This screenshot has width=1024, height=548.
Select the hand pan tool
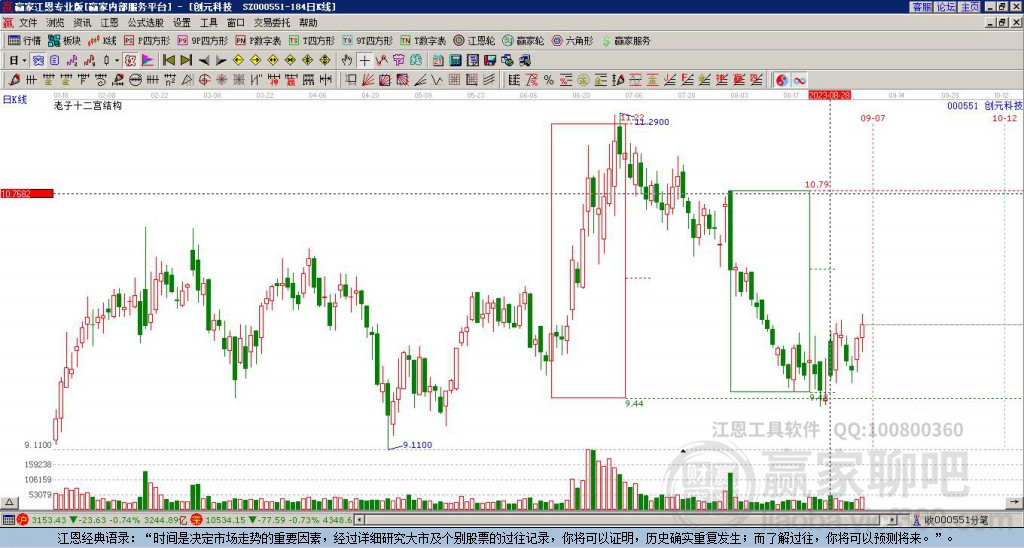347,61
